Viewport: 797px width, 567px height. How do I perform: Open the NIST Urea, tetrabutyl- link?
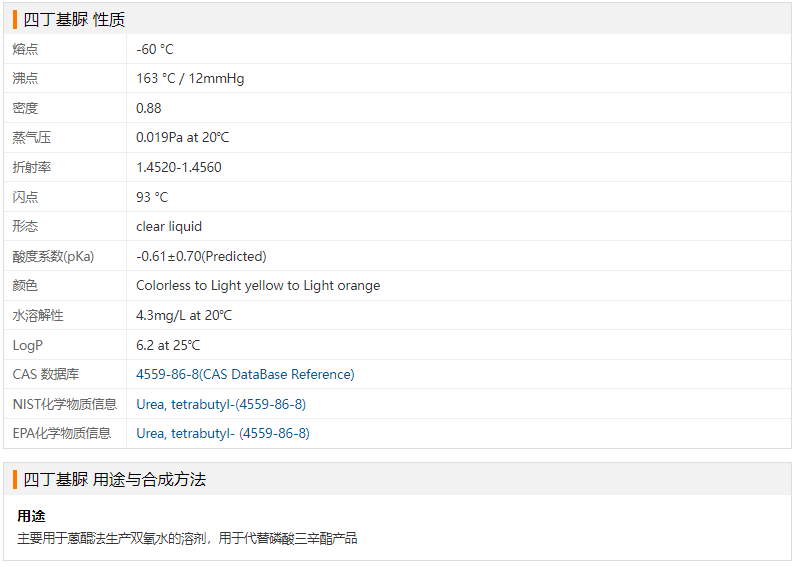coord(221,404)
